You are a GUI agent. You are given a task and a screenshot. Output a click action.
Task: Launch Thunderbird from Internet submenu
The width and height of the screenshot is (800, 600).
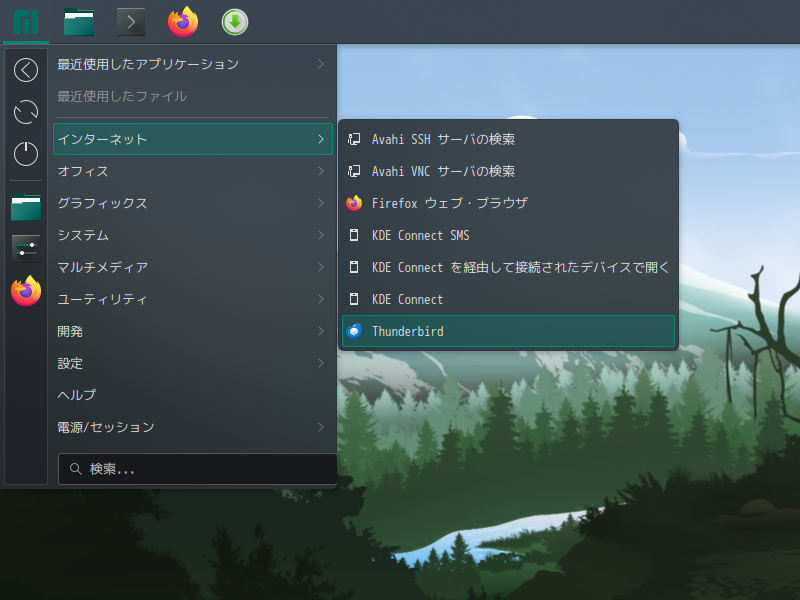tap(508, 331)
